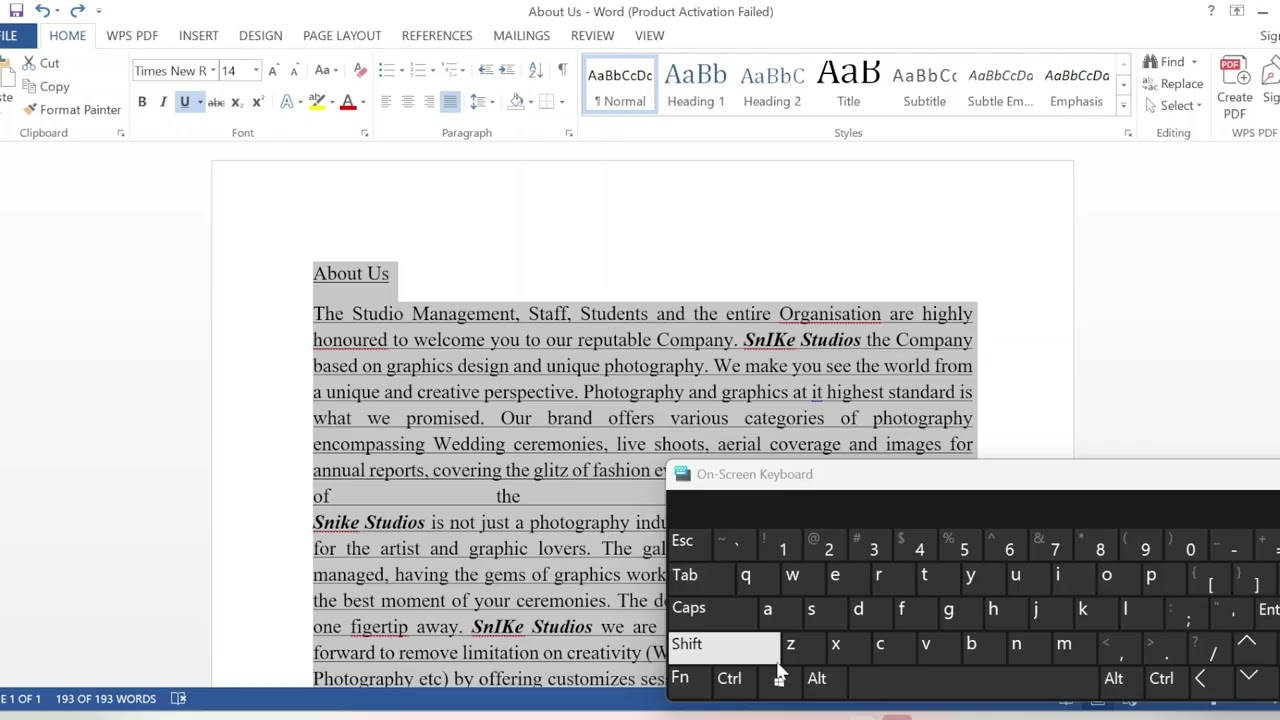This screenshot has height=720, width=1280.
Task: Click the paragraph Shading paint bucket
Action: point(516,102)
